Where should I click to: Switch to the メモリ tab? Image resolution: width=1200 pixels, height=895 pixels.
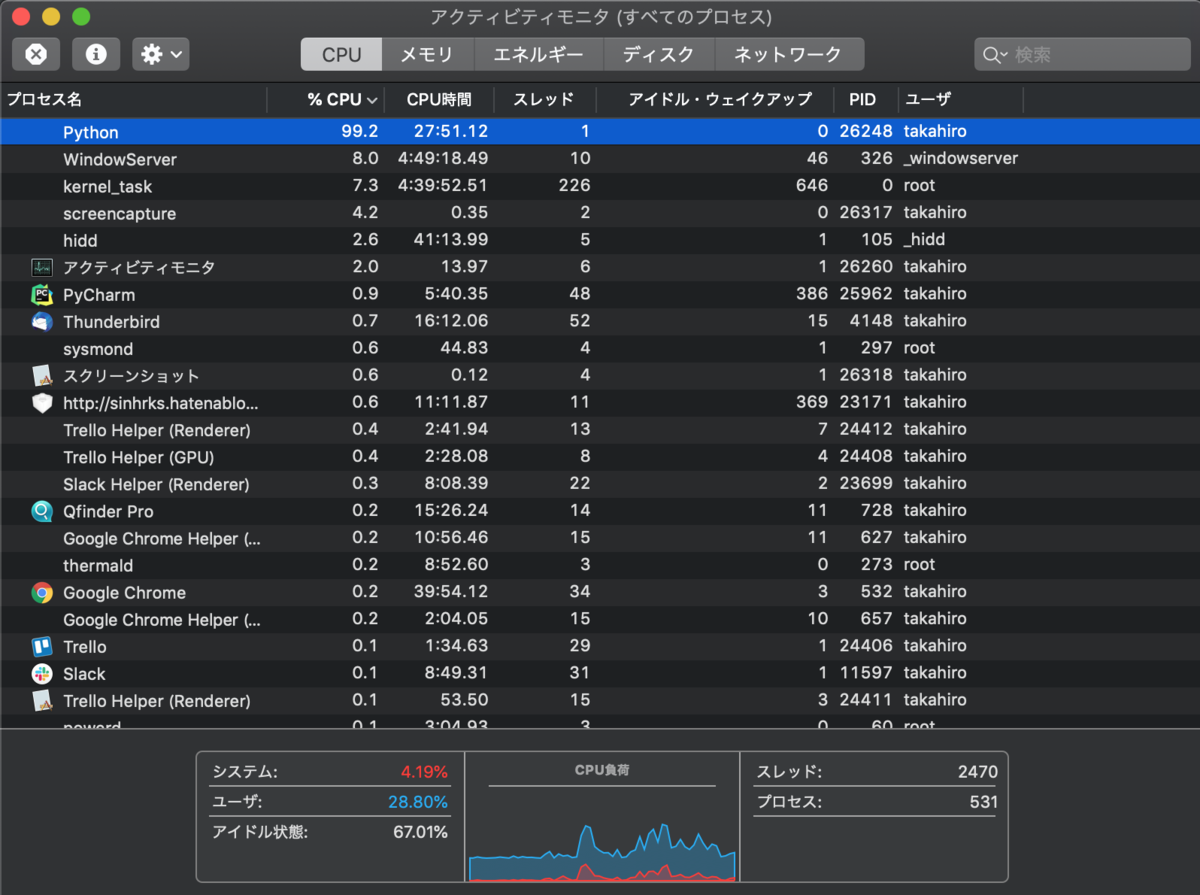427,54
